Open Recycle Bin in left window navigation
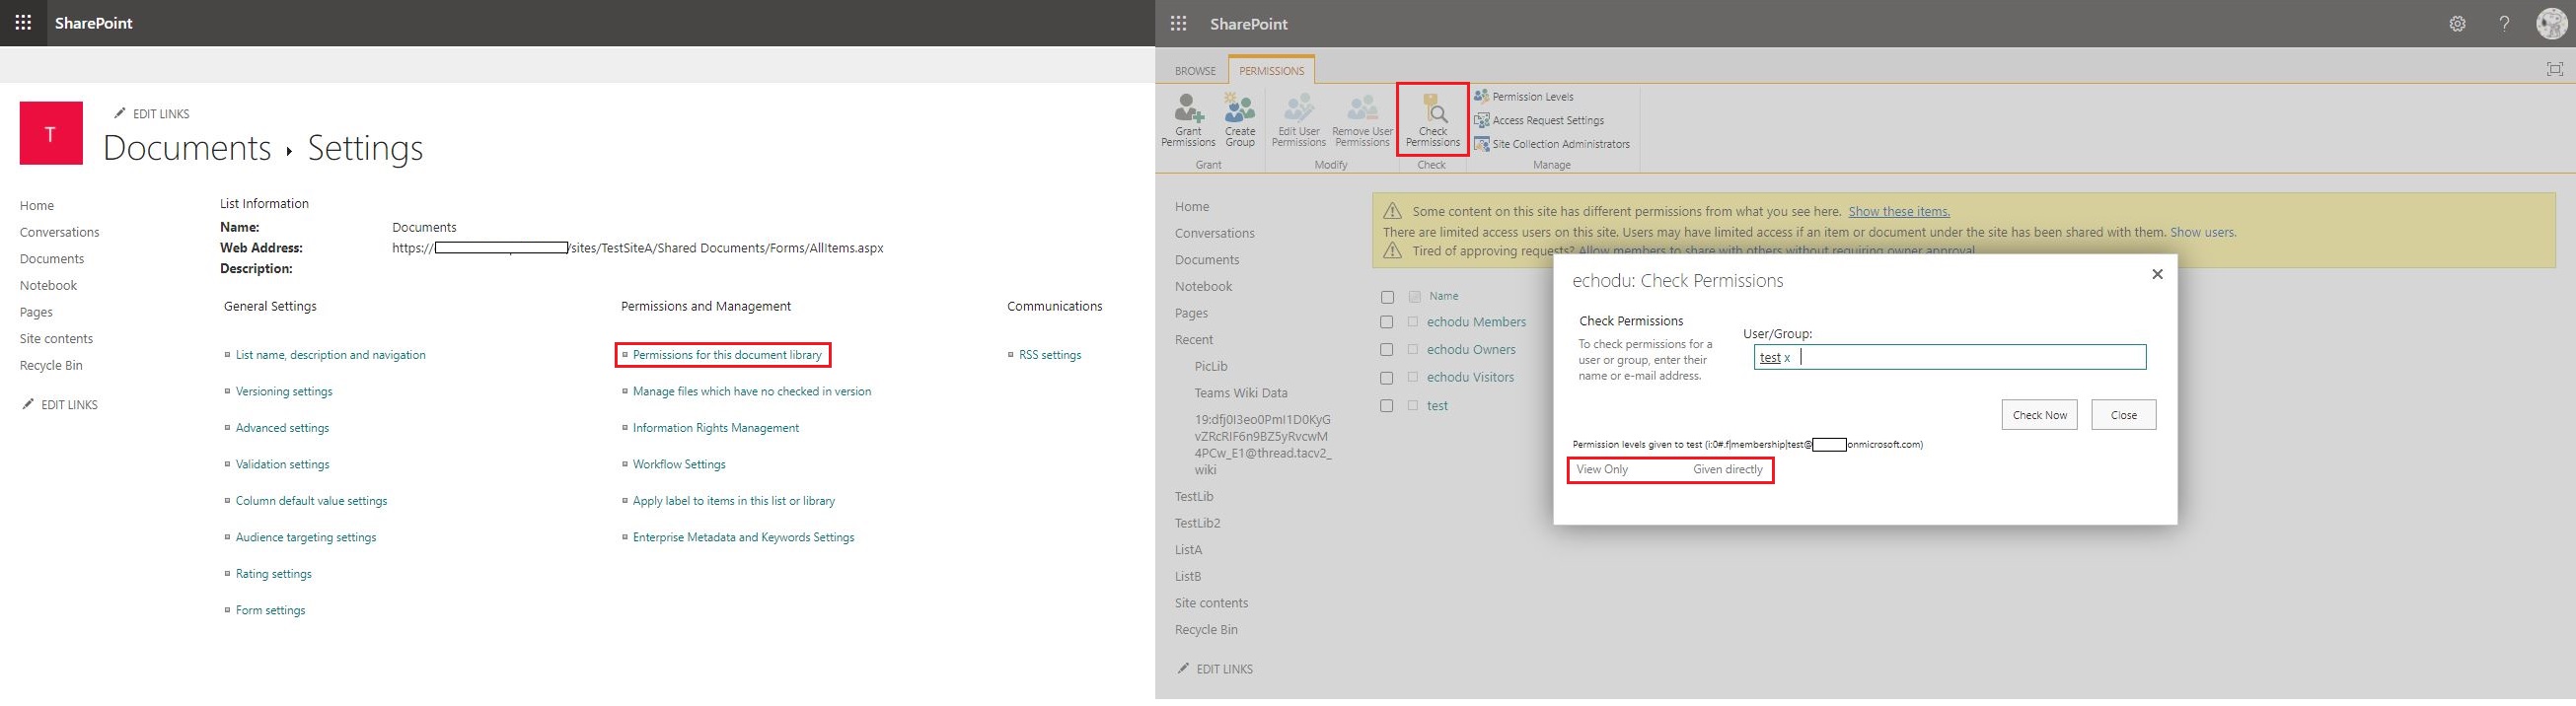 click(51, 366)
